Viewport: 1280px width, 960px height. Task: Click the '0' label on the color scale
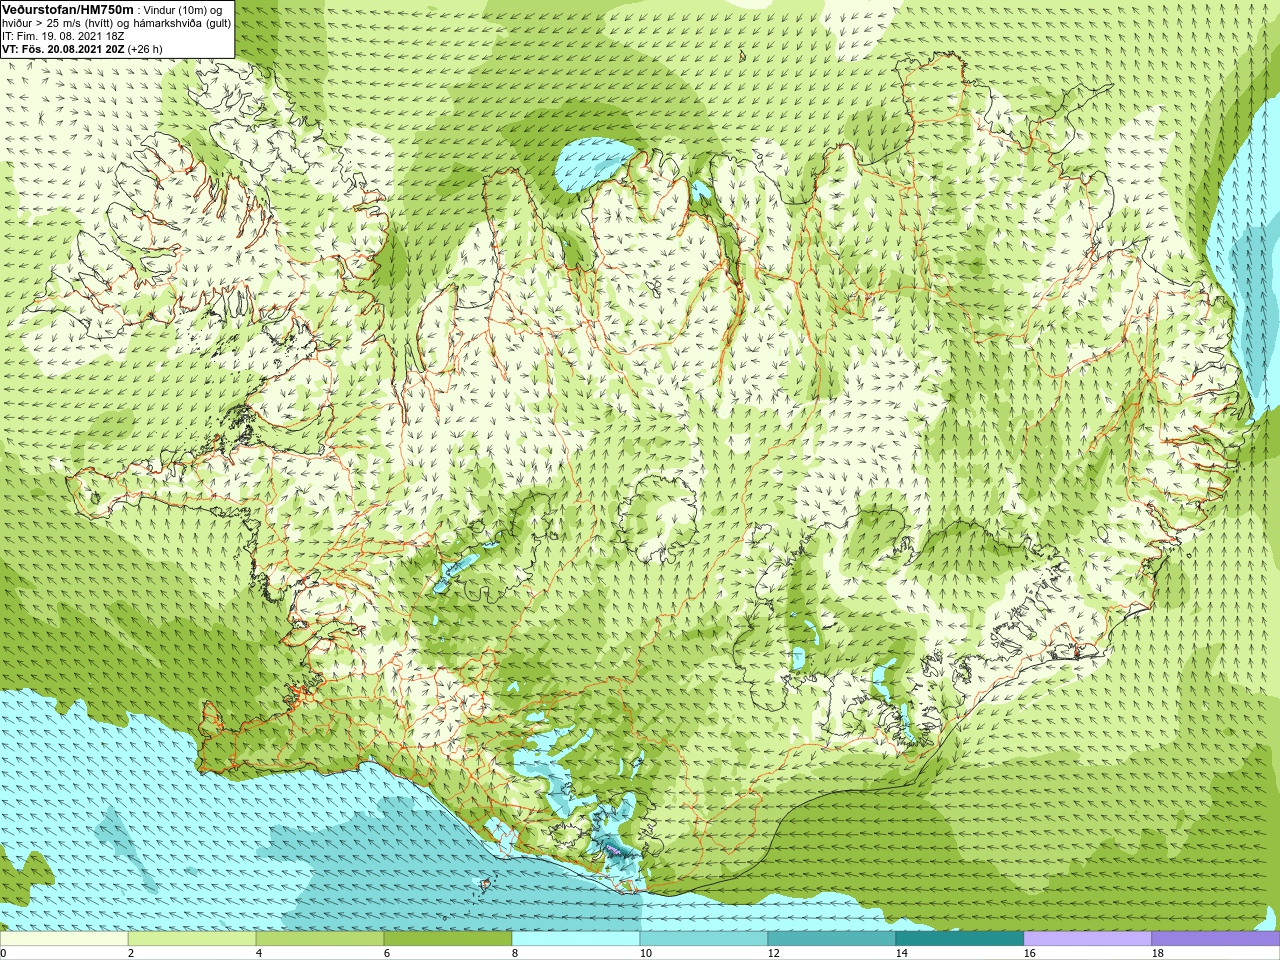click(4, 953)
